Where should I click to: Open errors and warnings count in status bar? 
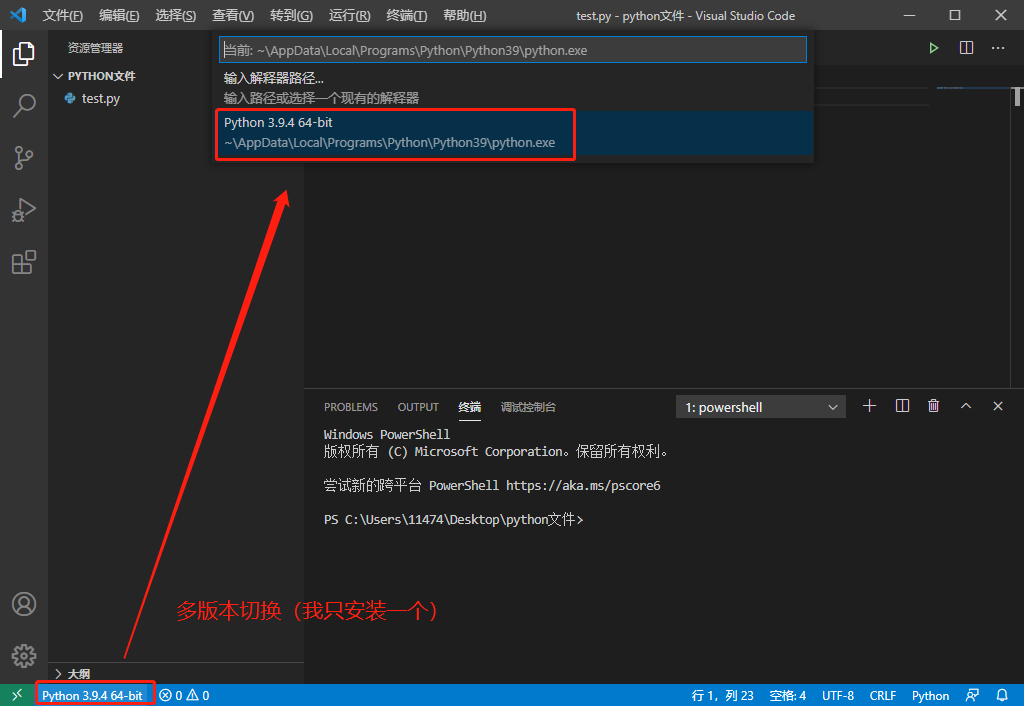click(184, 696)
